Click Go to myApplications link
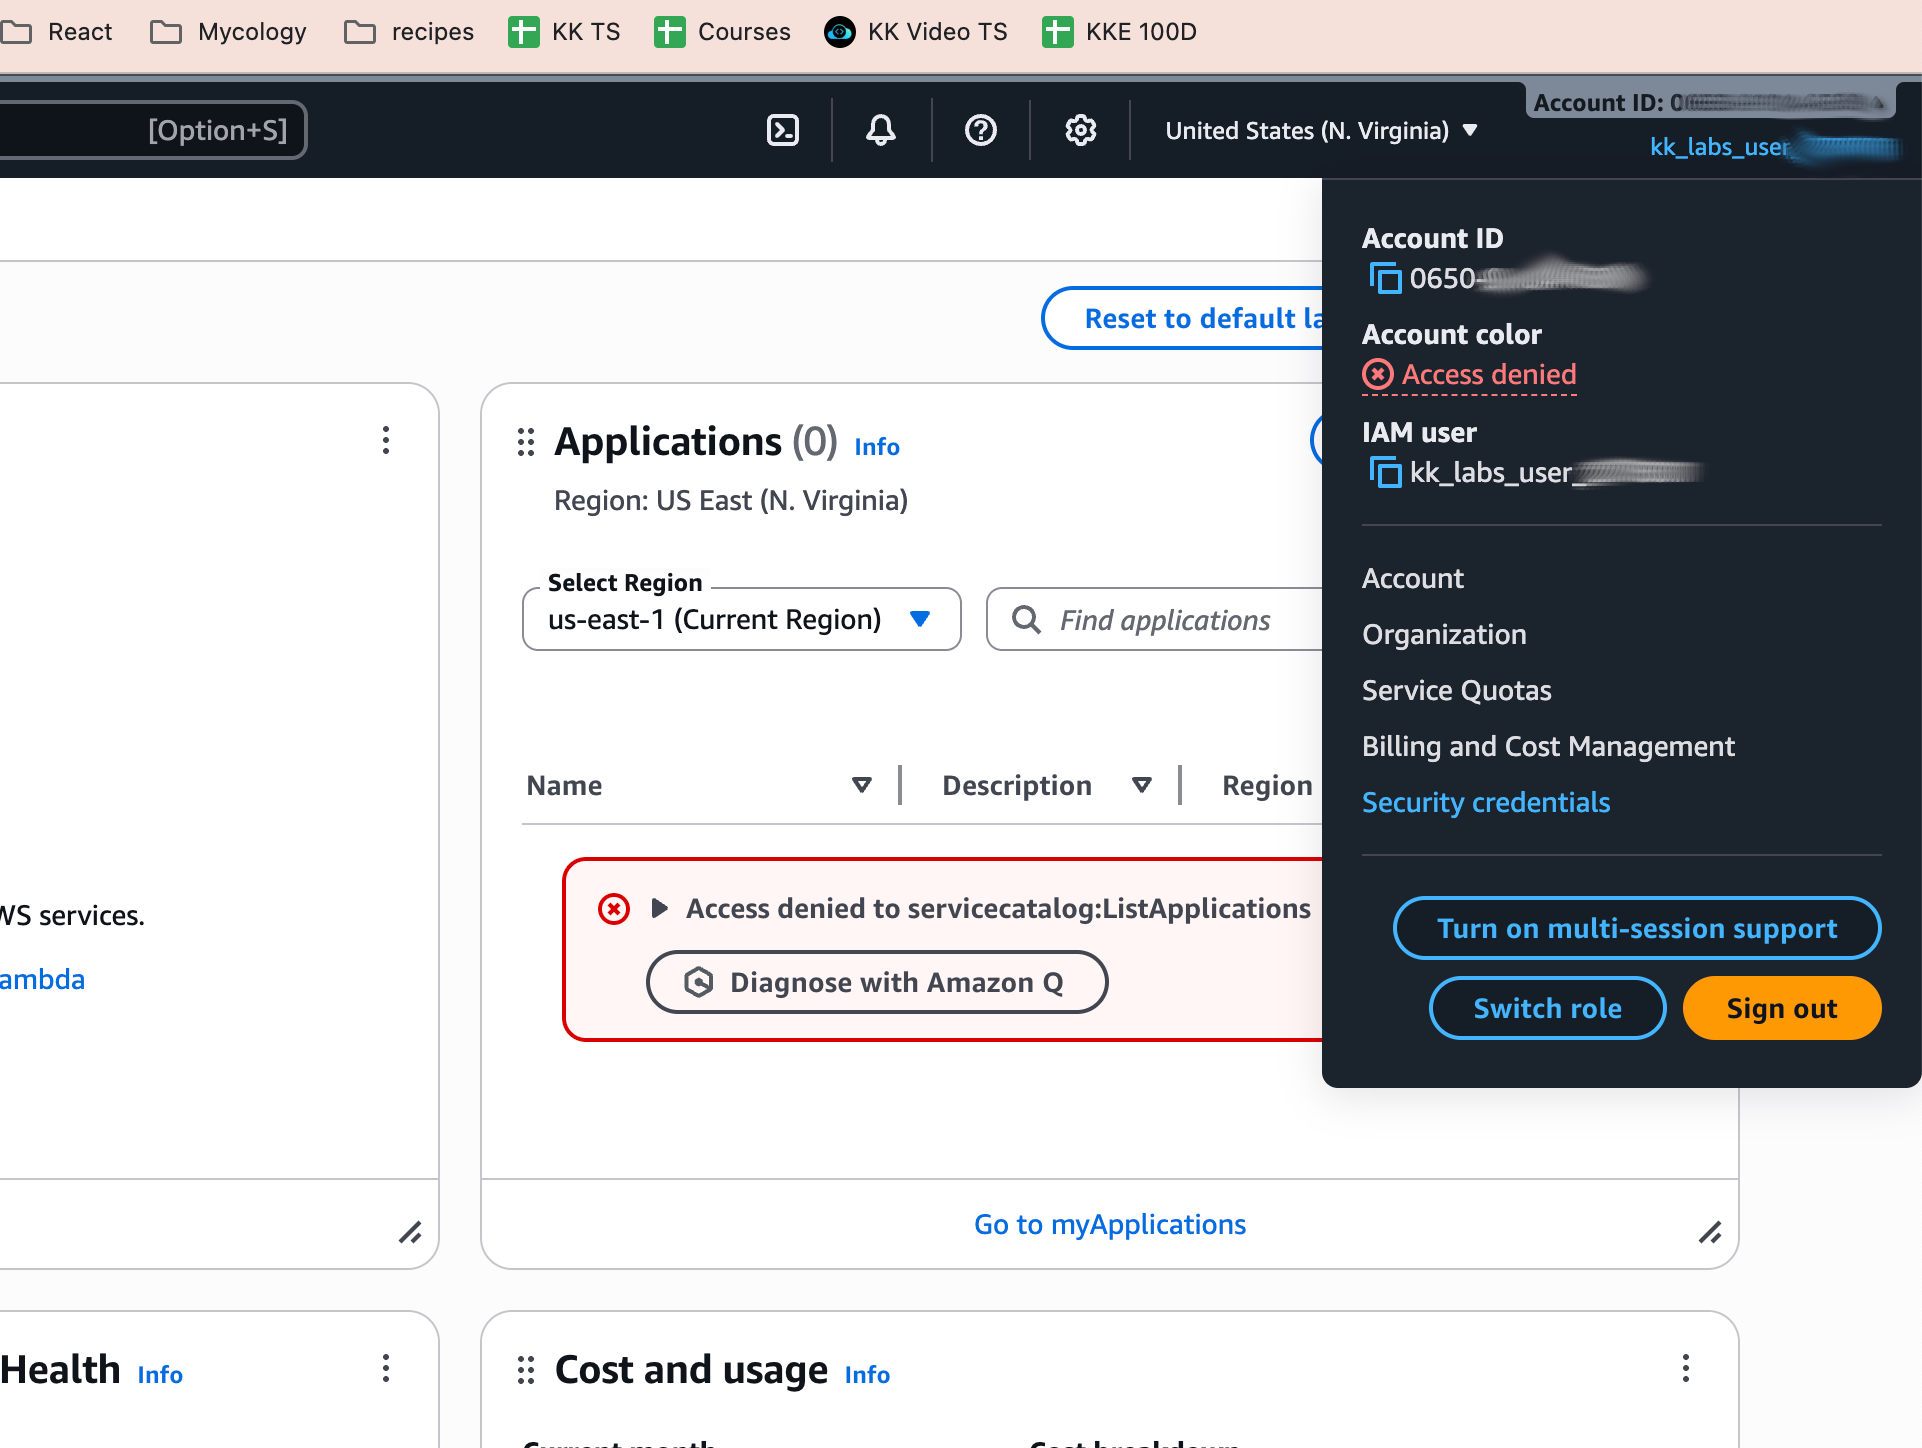Viewport: 1922px width, 1448px height. pos(1109,1224)
